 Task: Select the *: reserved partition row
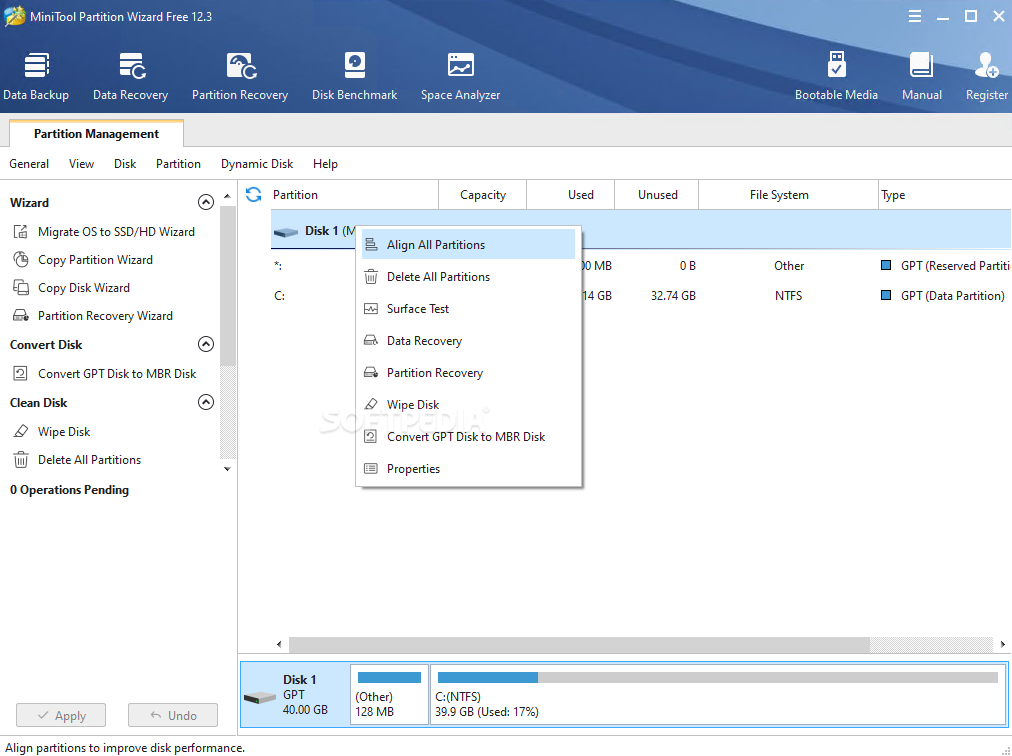point(640,265)
